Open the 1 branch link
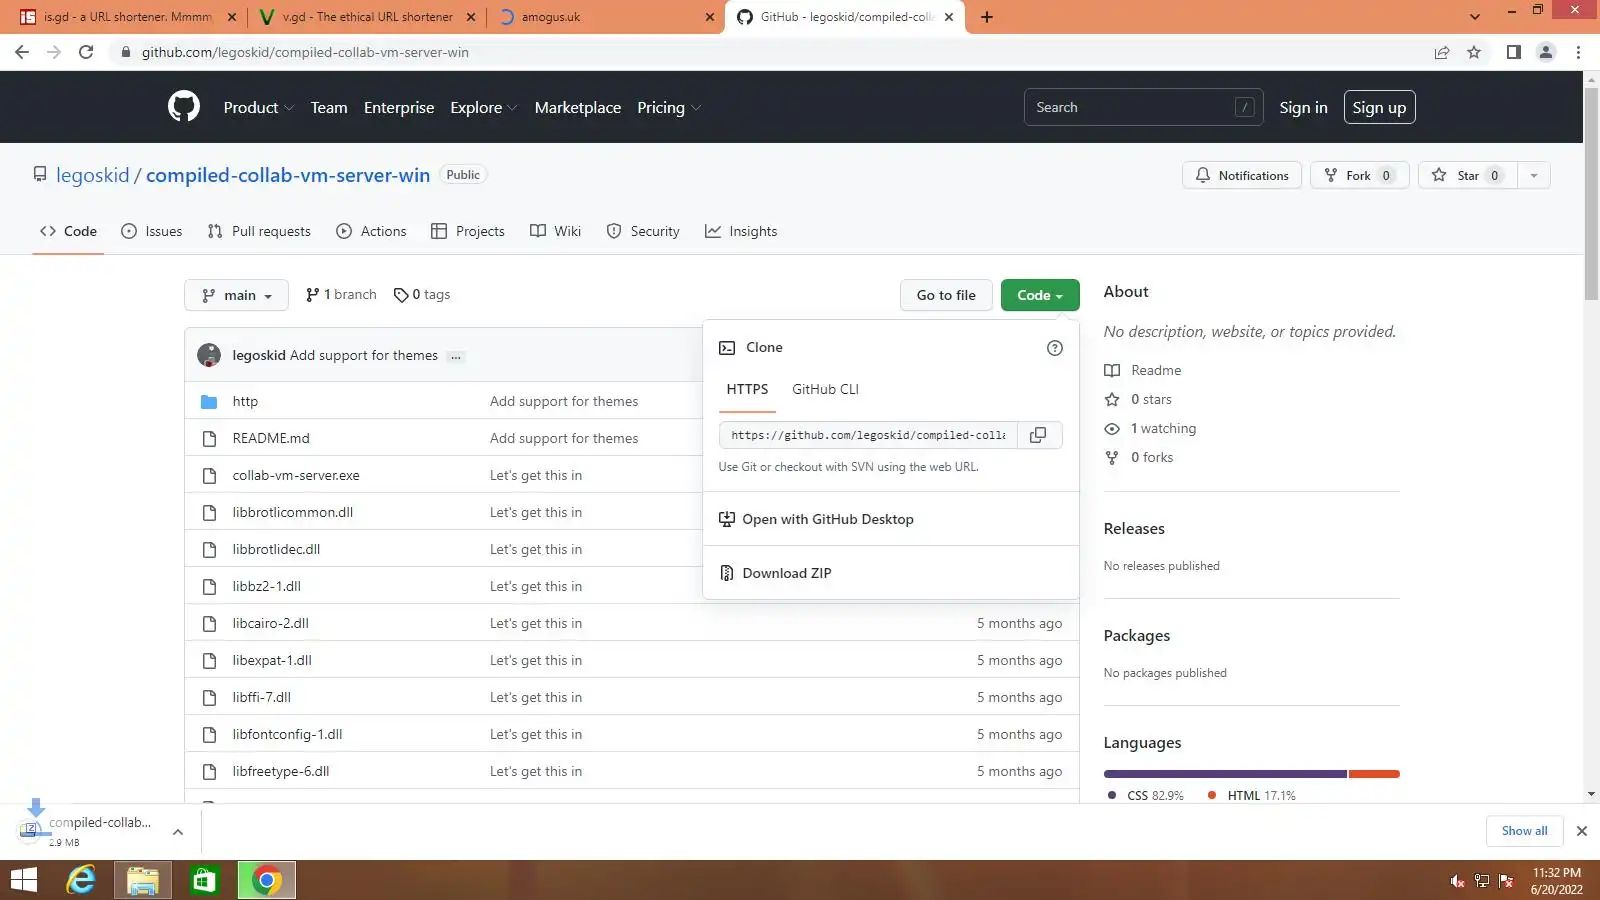Viewport: 1600px width, 900px height. click(341, 295)
